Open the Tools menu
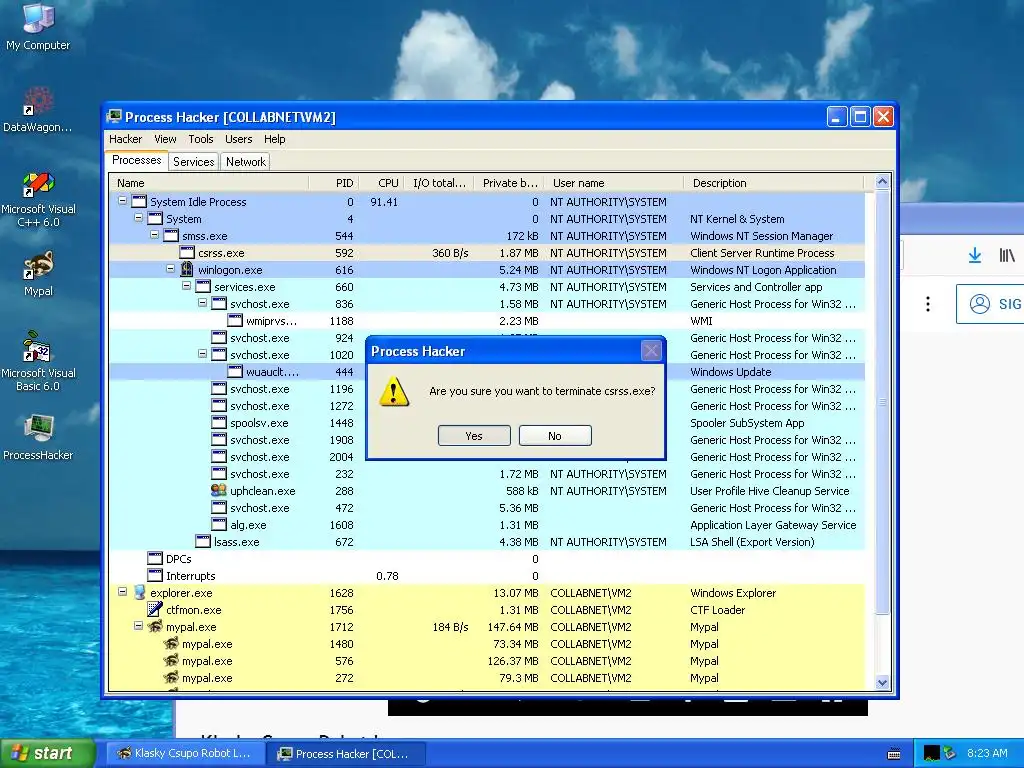This screenshot has height=768, width=1024. pos(201,139)
